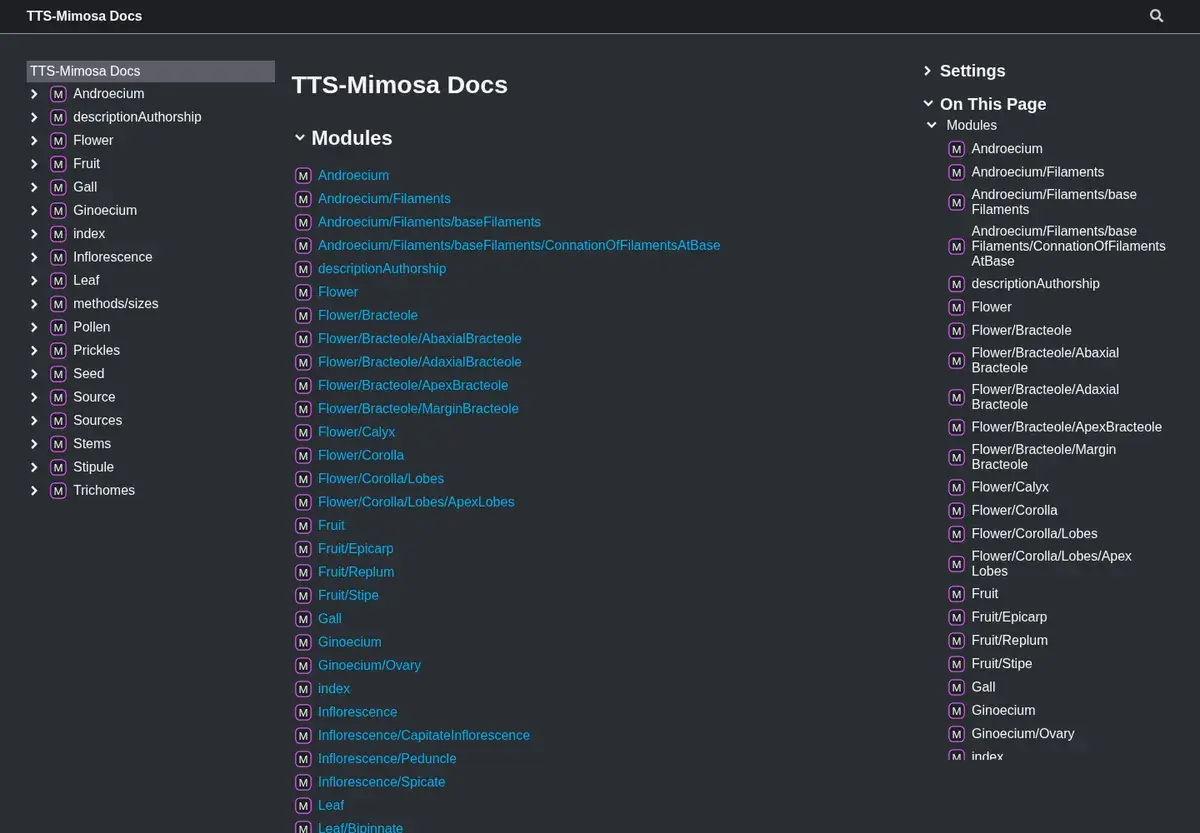Click module icon beside Trichomes in left sidebar
This screenshot has width=1200, height=833.
(58, 491)
